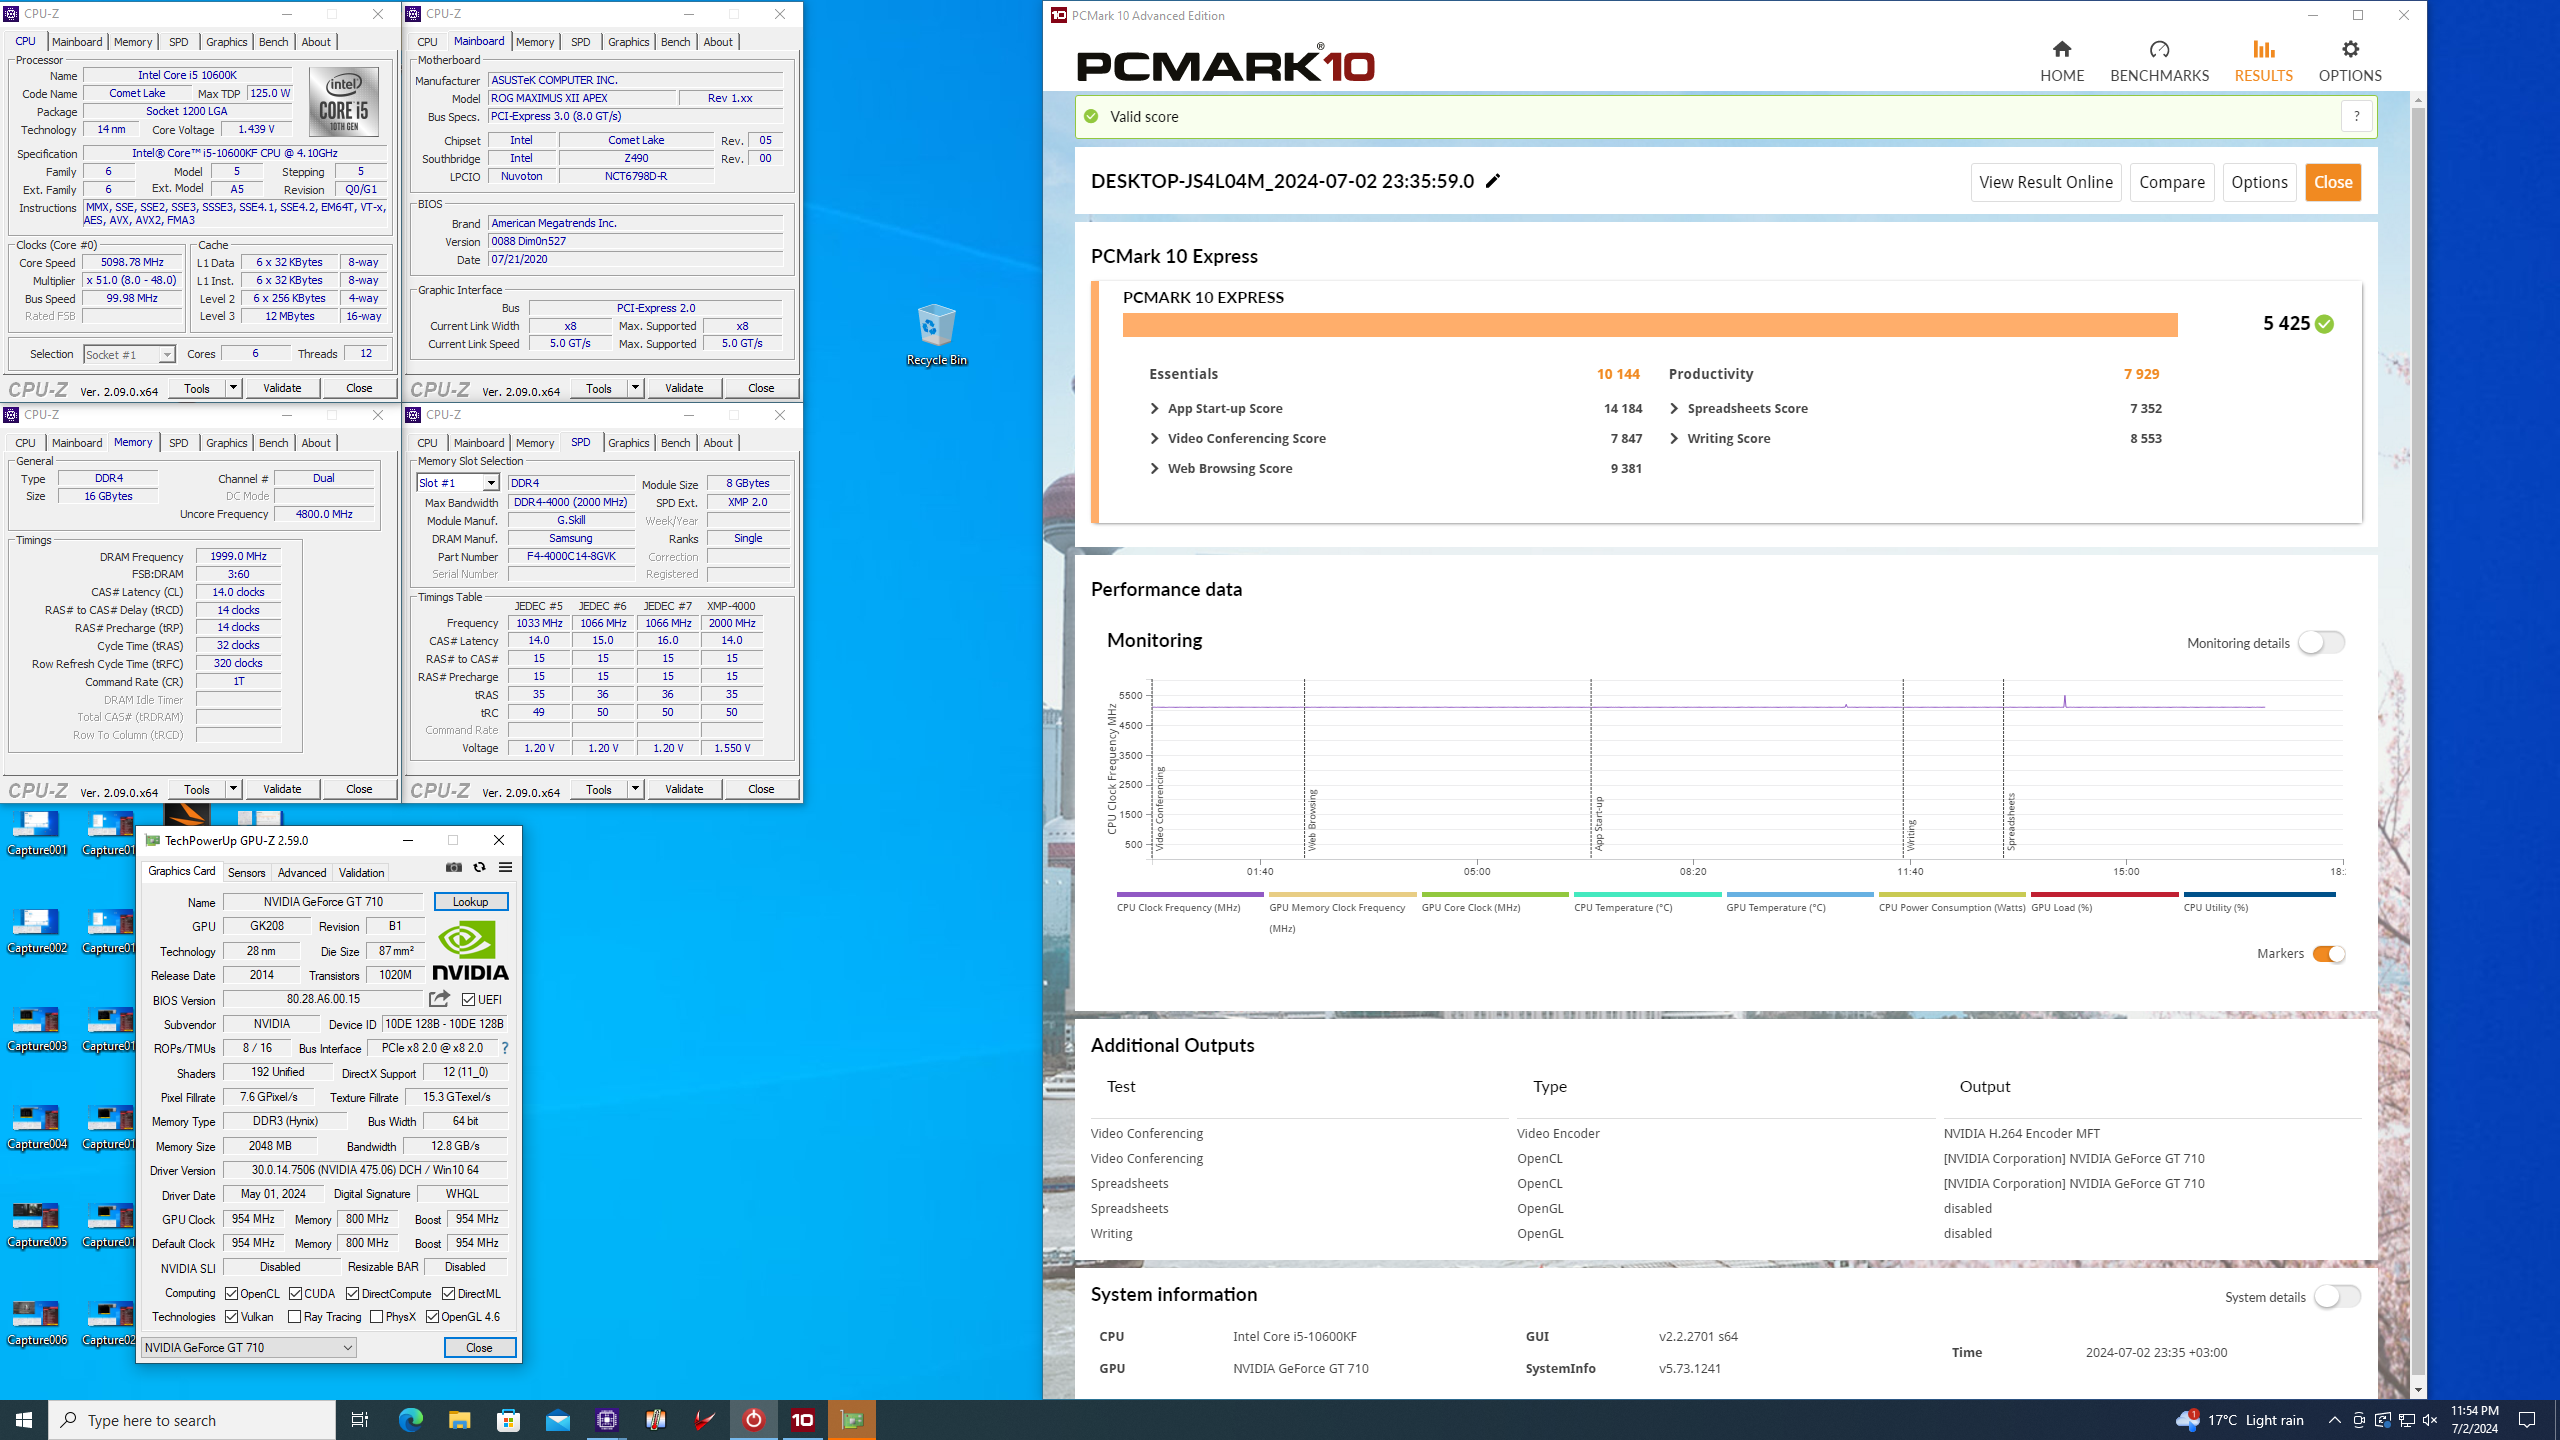
Task: Click Validate in Memory CPU-Z window
Action: 282,789
